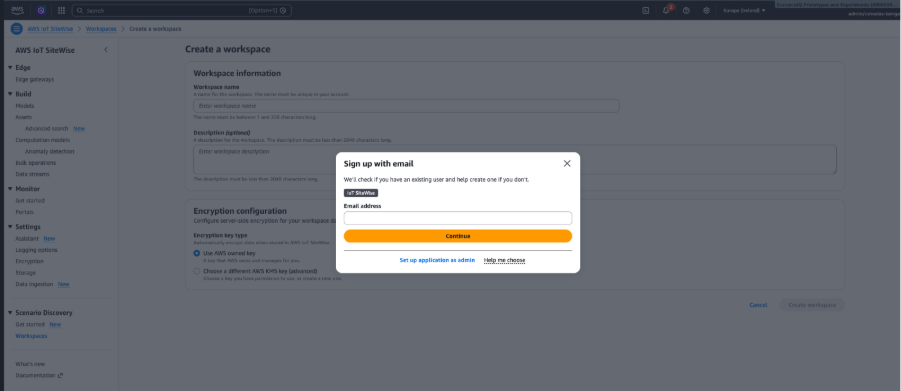
Task: Open the notifications bell icon
Action: click(666, 10)
